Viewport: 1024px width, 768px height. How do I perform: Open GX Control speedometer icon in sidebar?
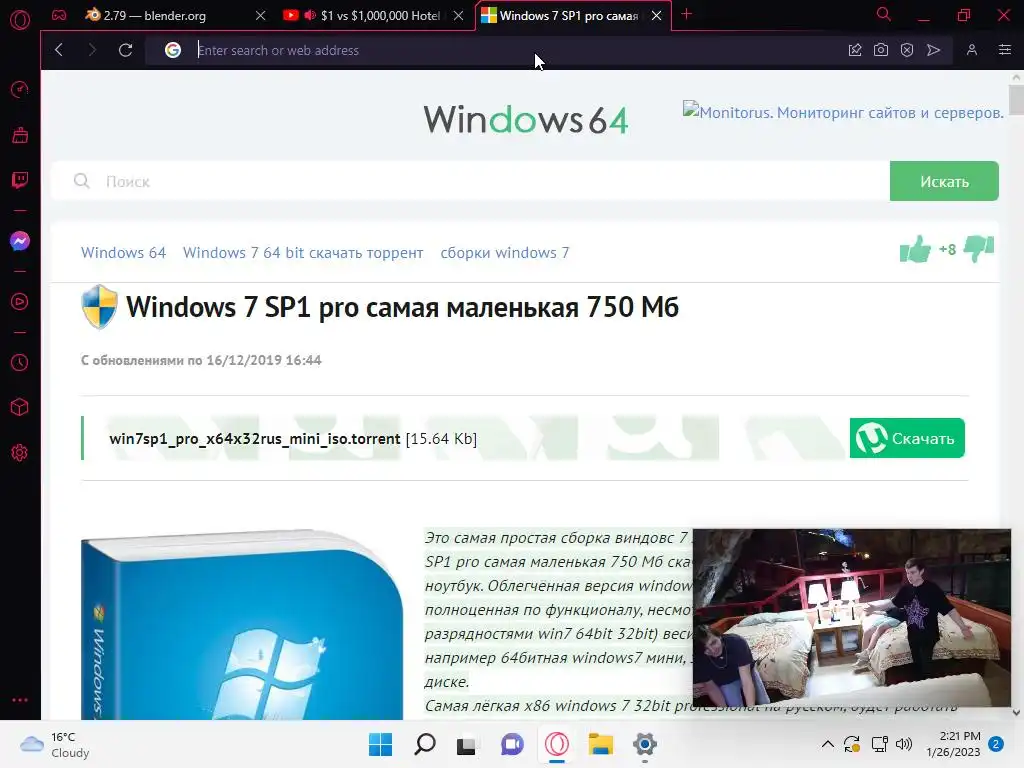pos(20,89)
